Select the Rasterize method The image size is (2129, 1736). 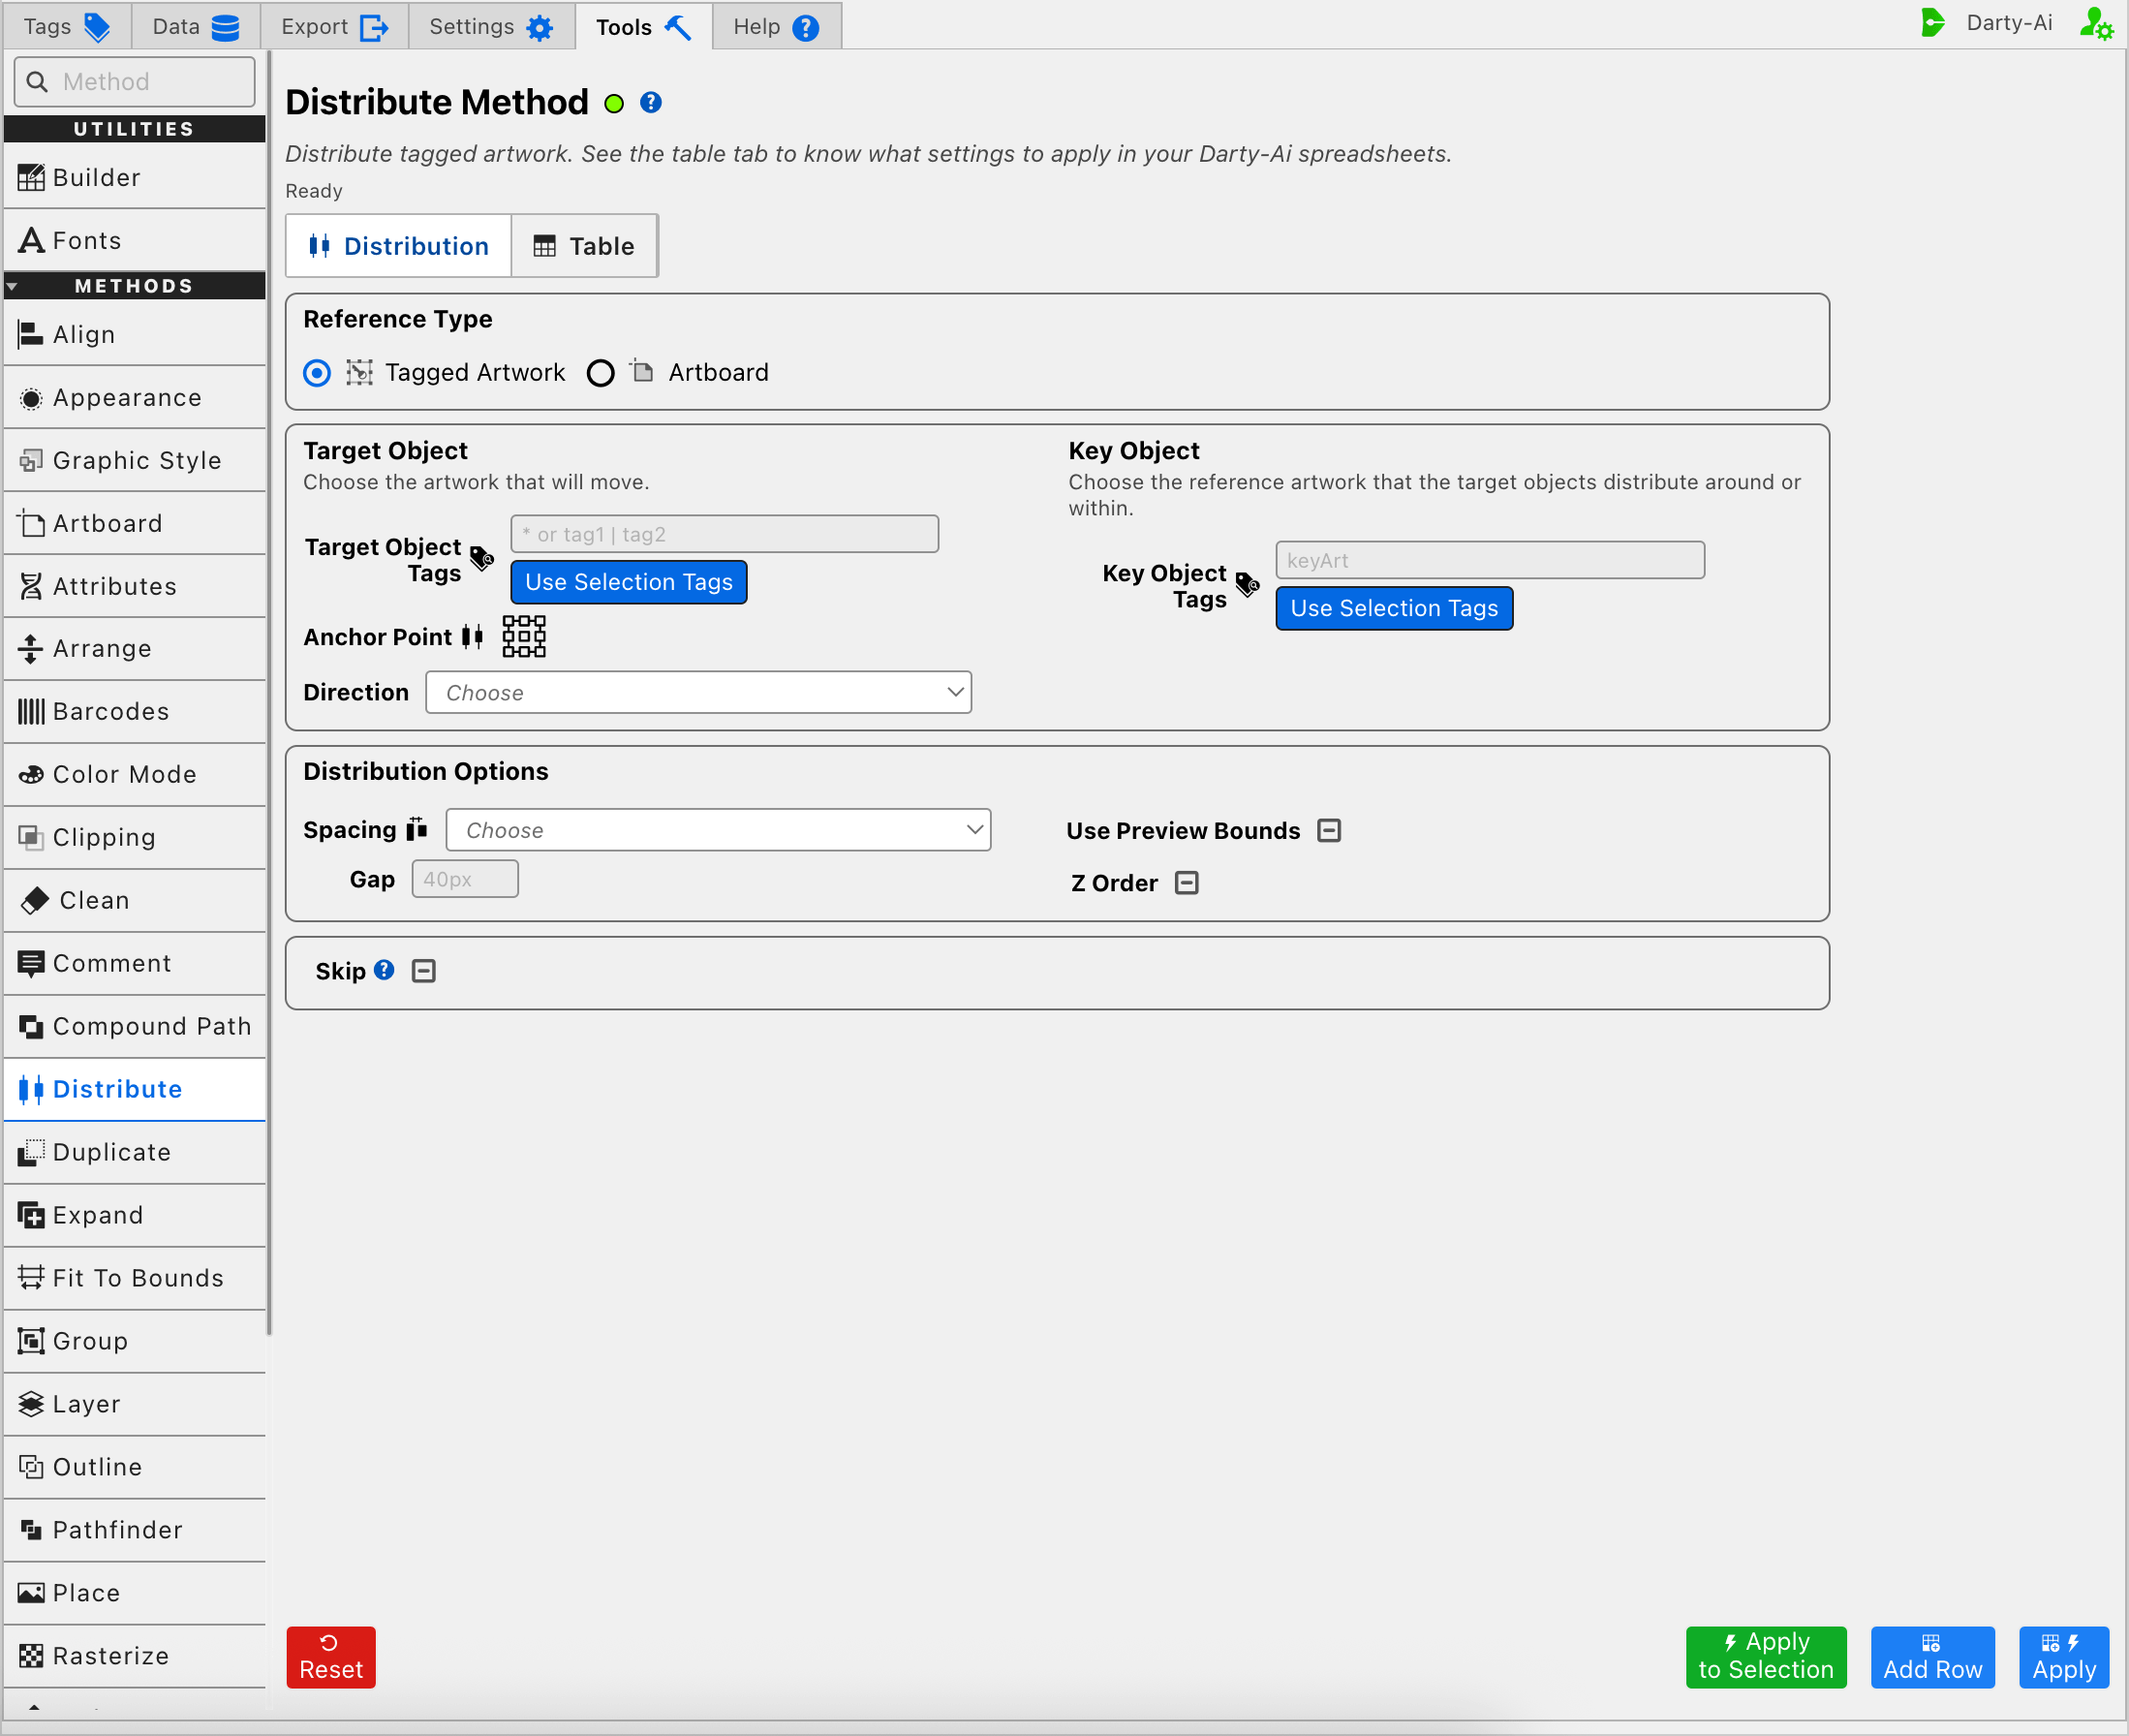[135, 1656]
